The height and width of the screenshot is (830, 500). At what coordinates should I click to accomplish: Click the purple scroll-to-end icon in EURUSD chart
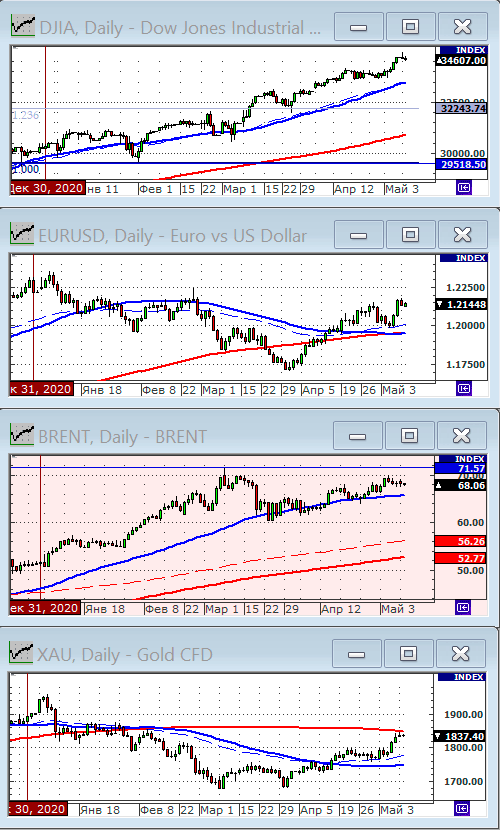pyautogui.click(x=463, y=389)
